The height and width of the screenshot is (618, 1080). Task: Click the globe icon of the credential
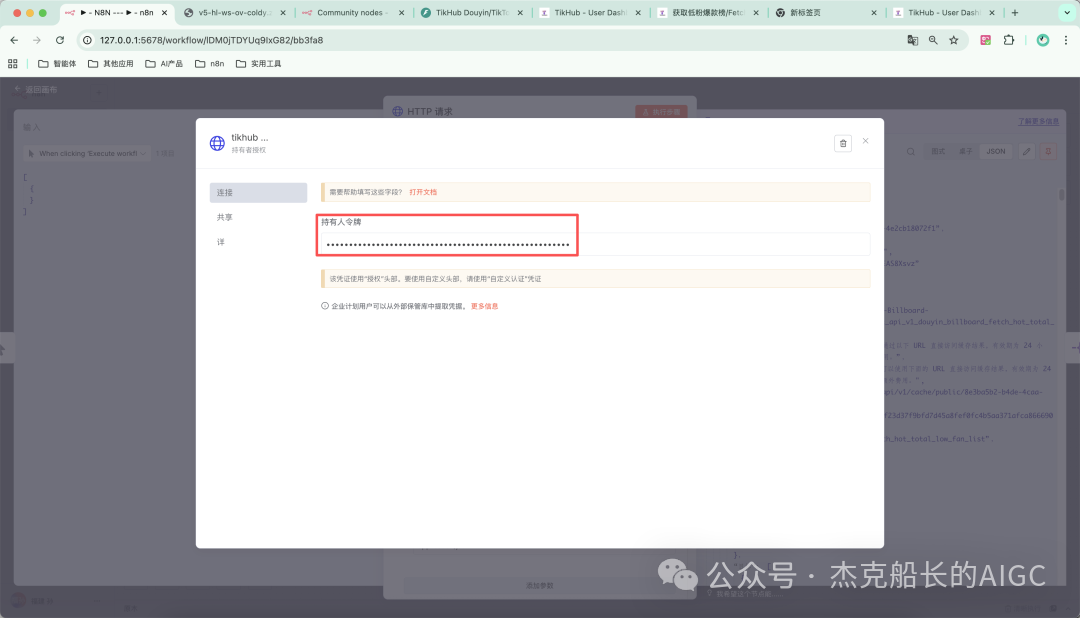click(x=217, y=143)
